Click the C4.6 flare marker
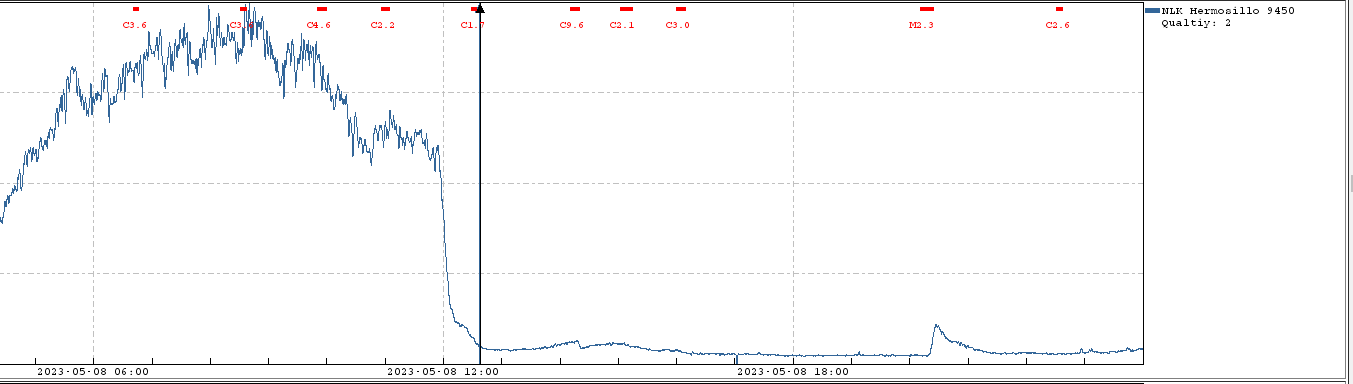This screenshot has width=1353, height=384. (x=322, y=9)
